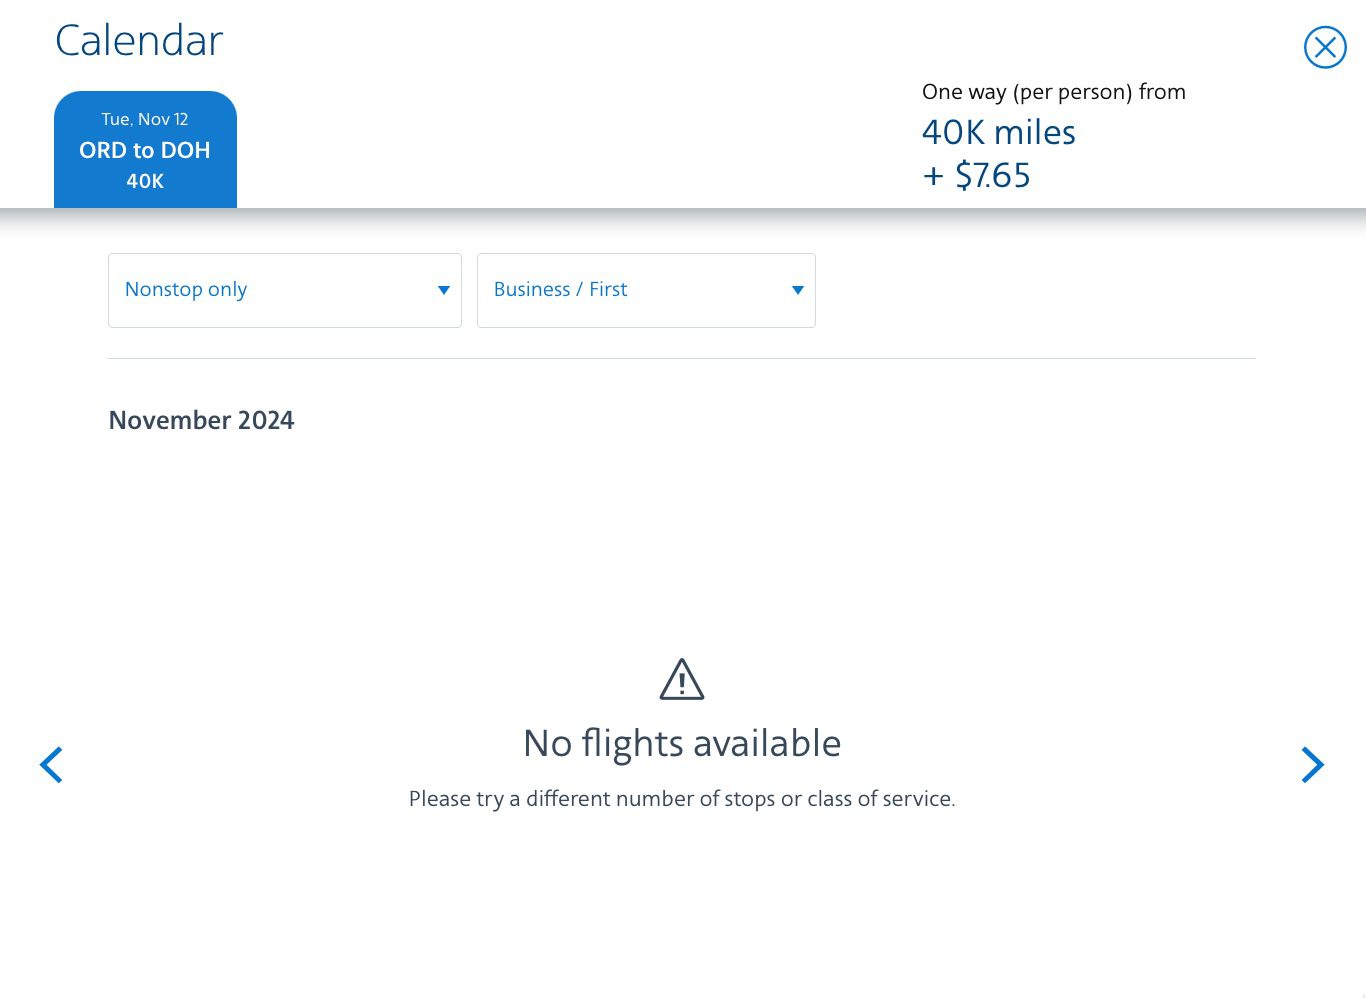1366x998 pixels.
Task: Click the + $7.65 fare amount
Action: click(976, 174)
